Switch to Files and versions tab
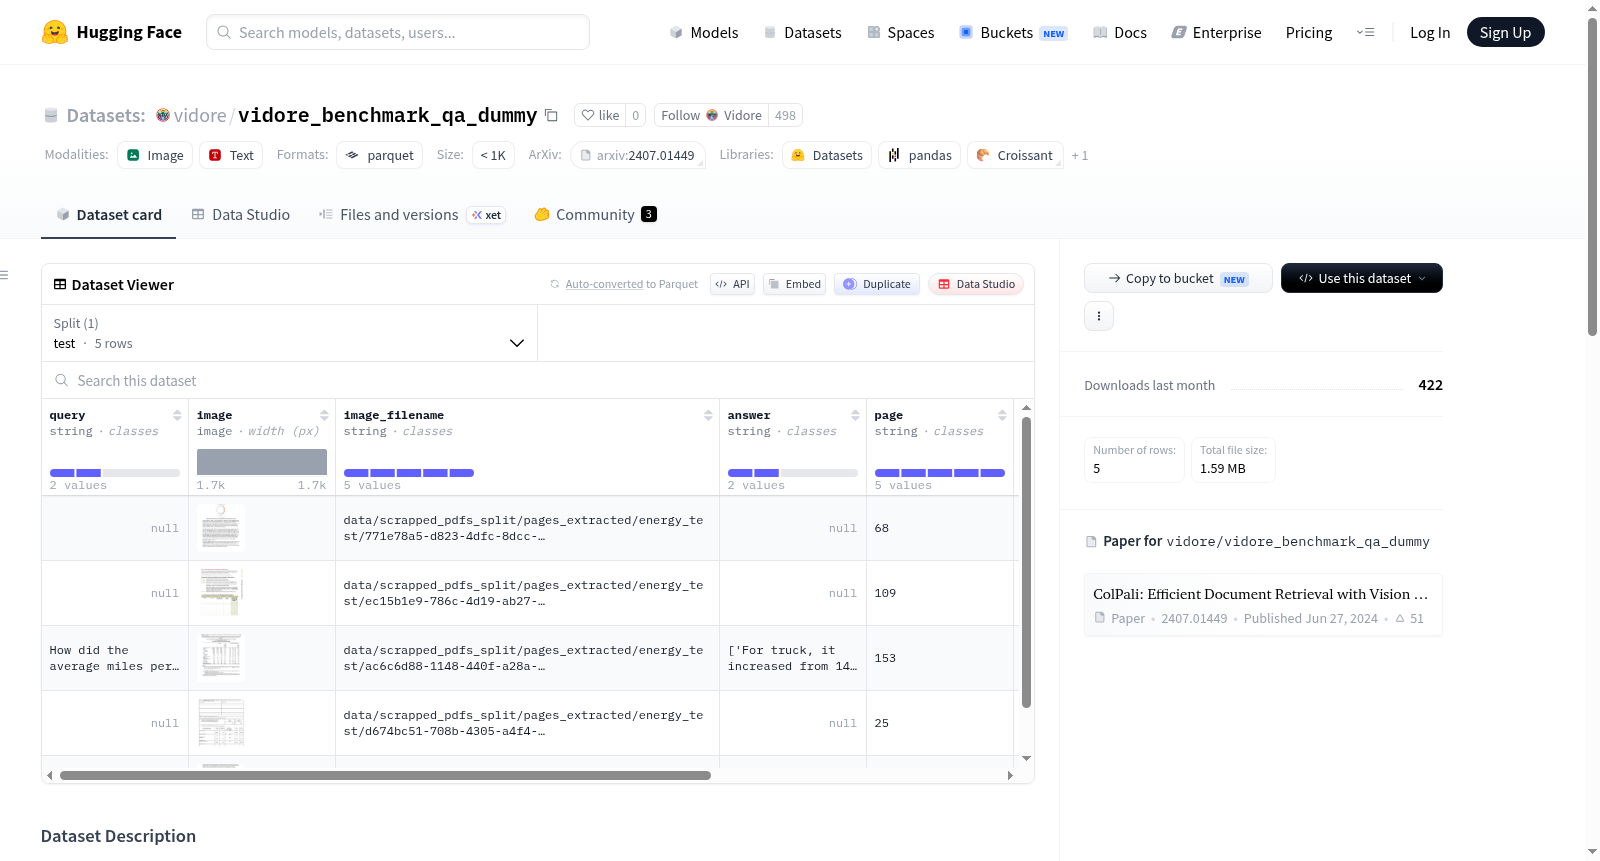1600x861 pixels. click(412, 214)
